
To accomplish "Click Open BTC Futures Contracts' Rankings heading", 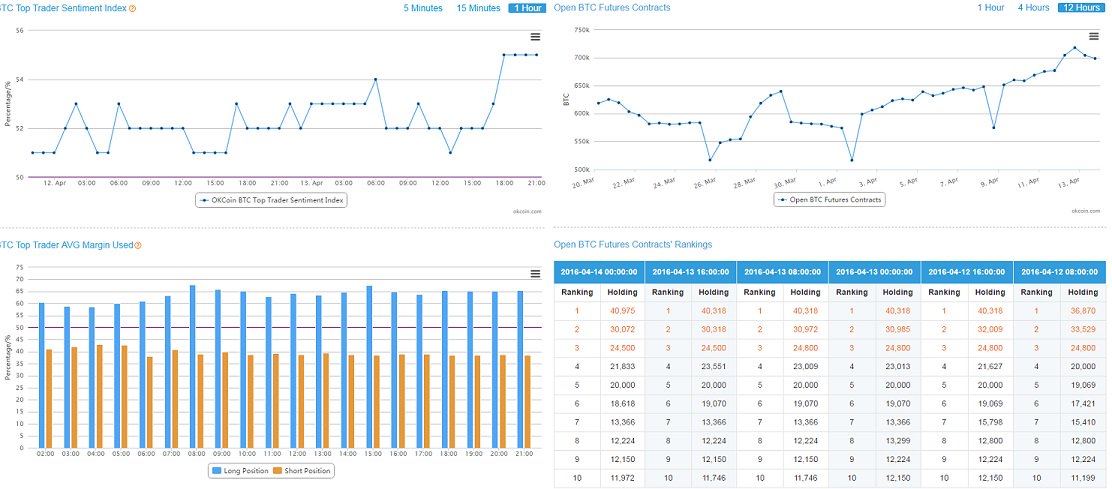I will [633, 244].
